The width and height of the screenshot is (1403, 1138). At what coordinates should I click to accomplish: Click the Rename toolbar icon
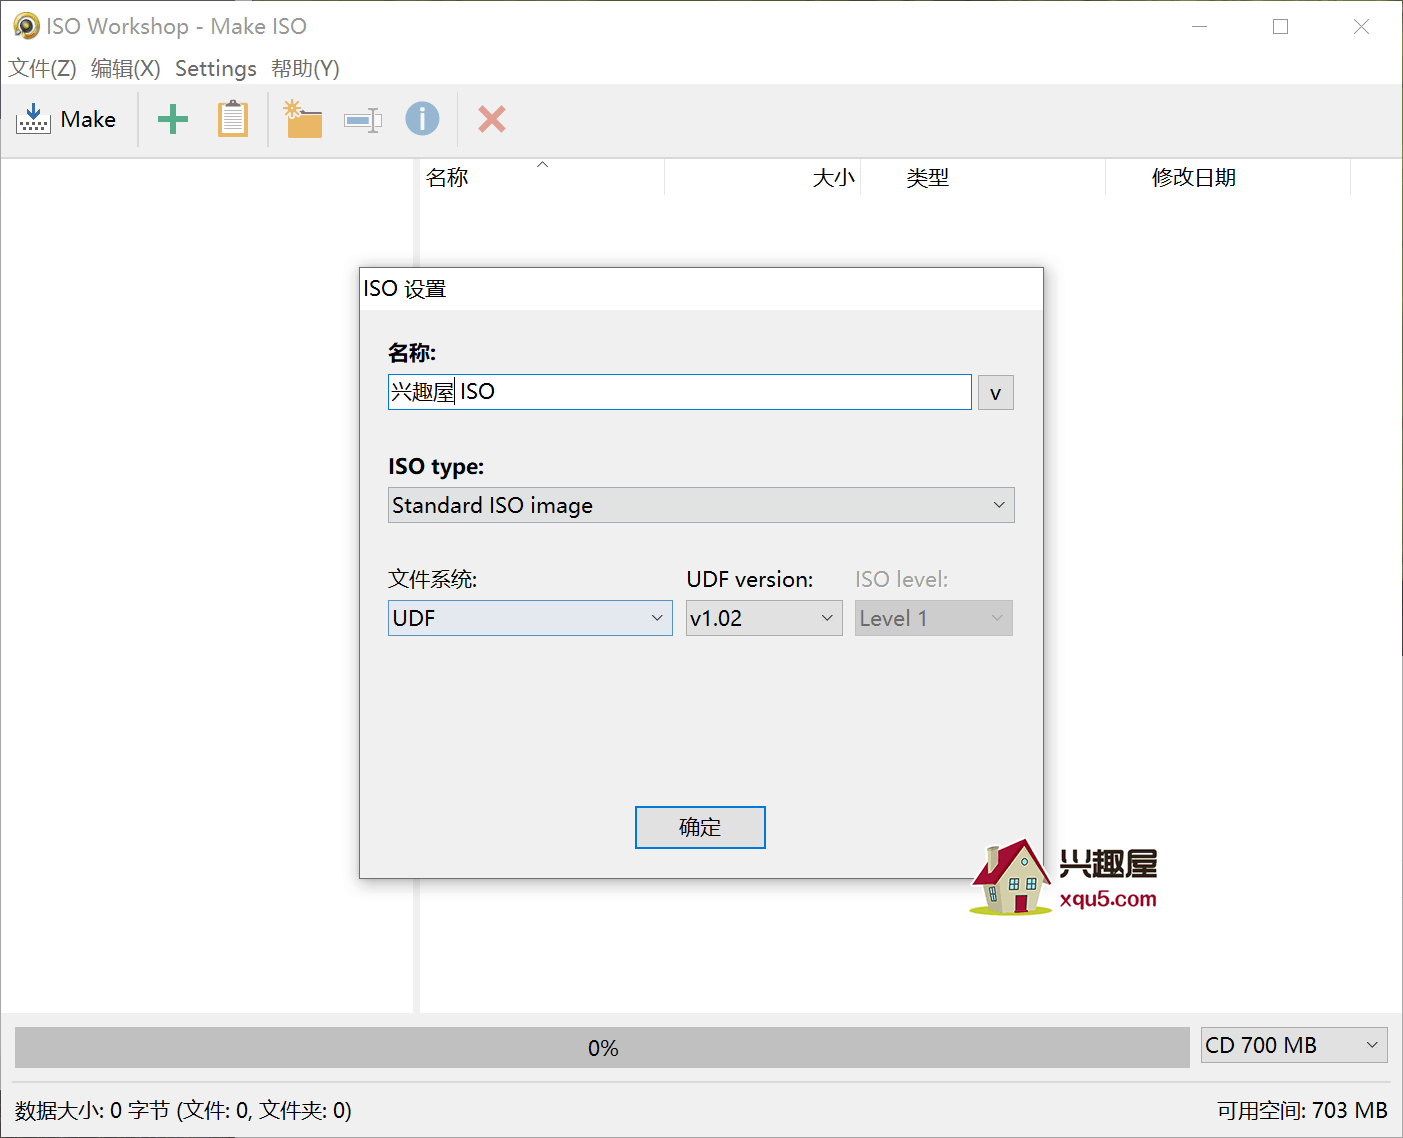(x=362, y=120)
